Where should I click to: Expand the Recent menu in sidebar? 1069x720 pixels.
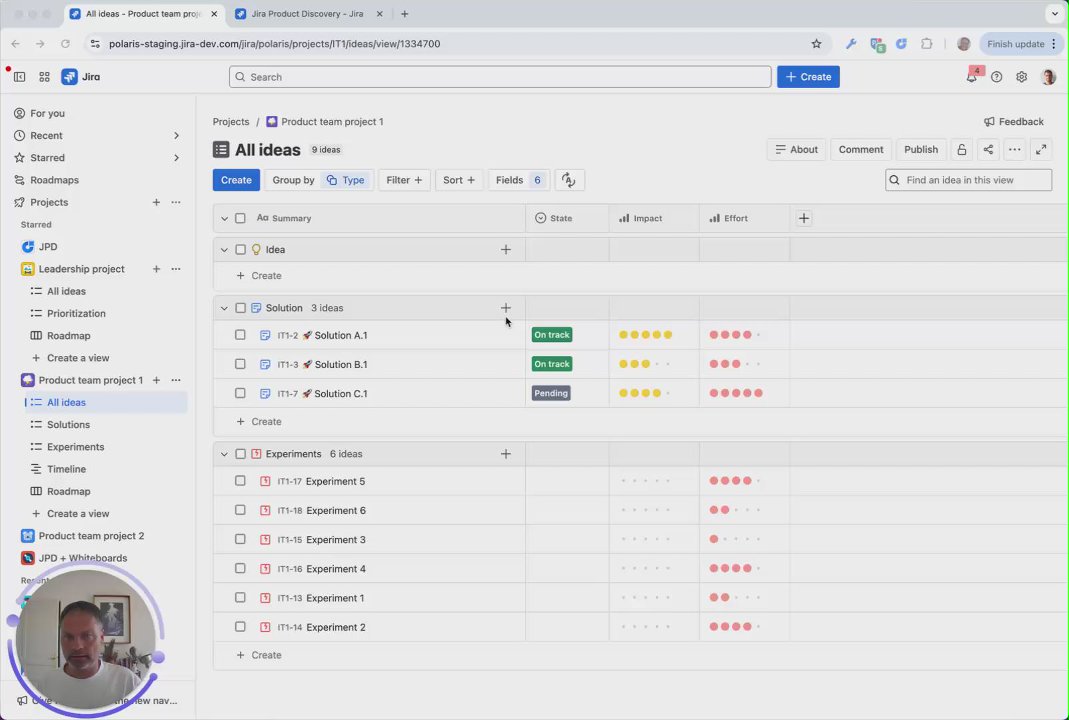[x=176, y=136]
